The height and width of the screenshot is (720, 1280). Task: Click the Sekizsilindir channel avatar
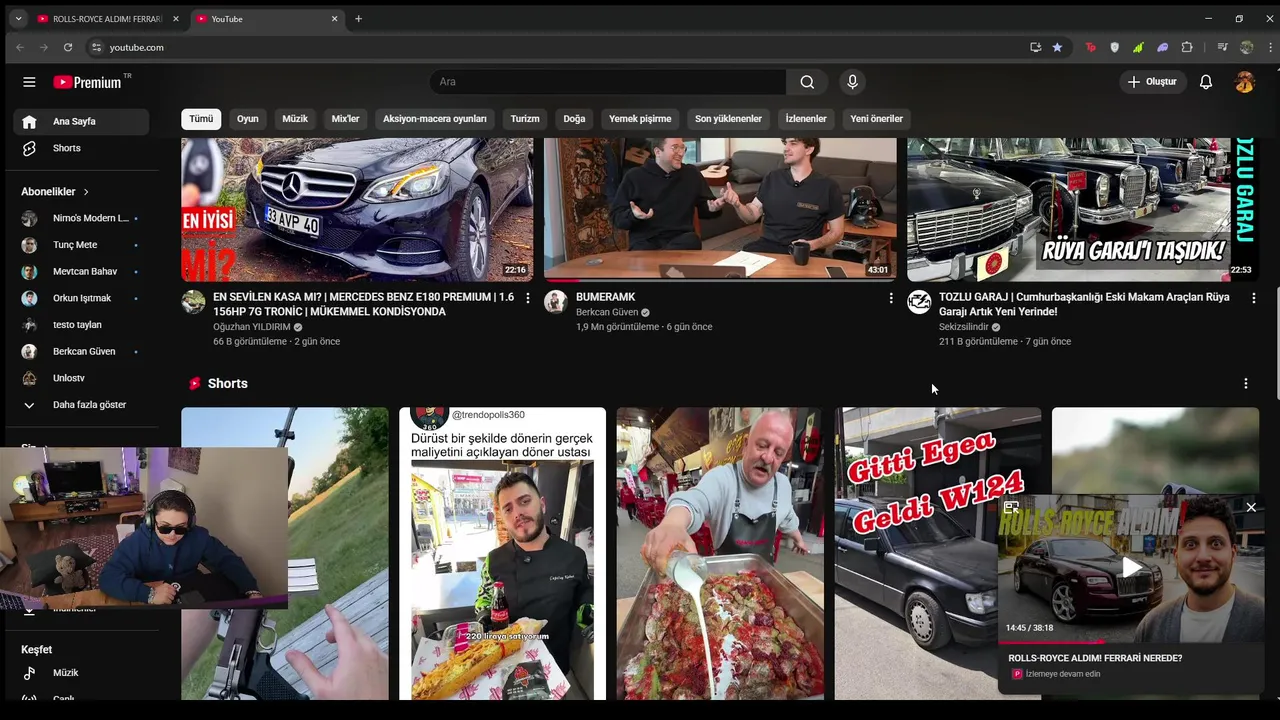[919, 302]
